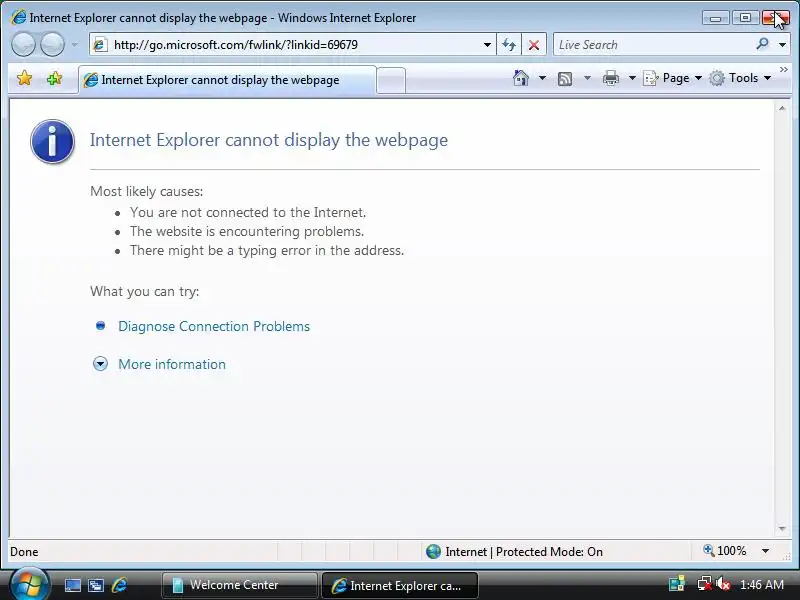
Task: Select the 'Internet Explorer cannot display' tab
Action: (x=227, y=80)
